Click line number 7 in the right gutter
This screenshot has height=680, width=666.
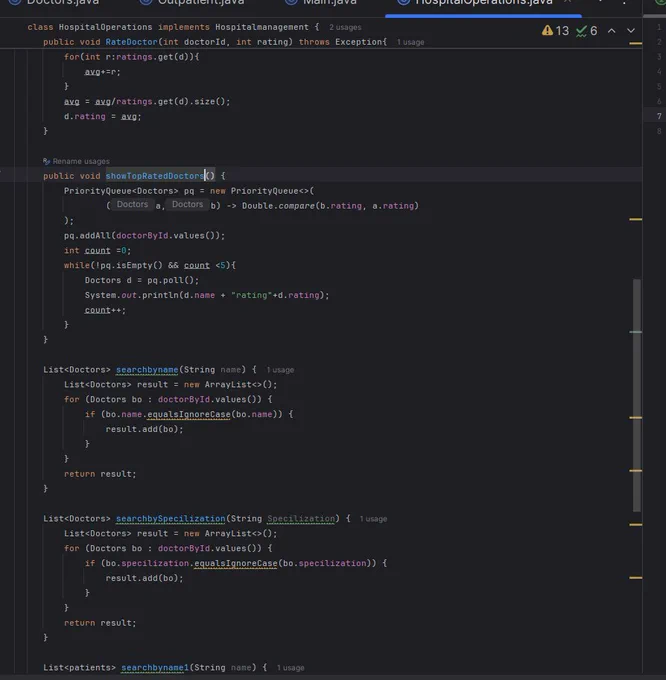[659, 116]
